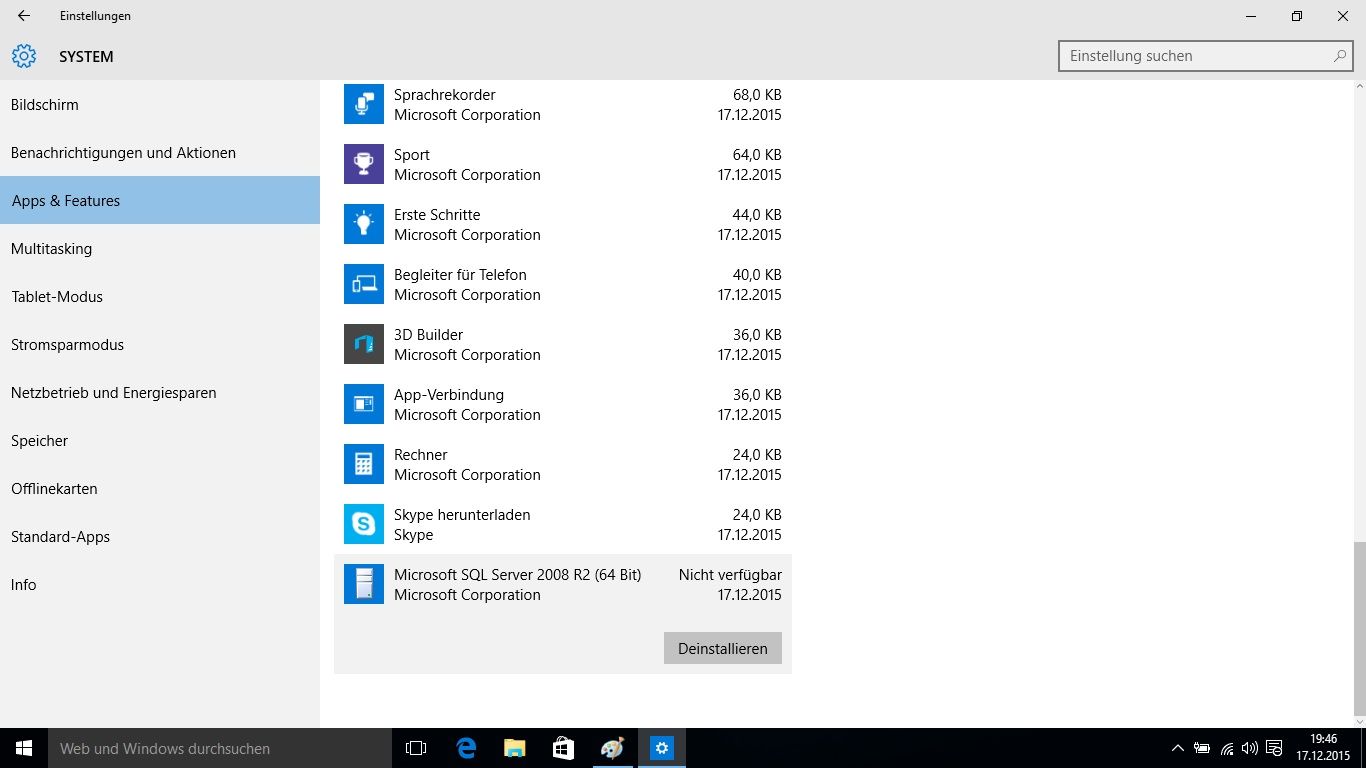Select the Begleiter für Telefon name
This screenshot has height=768, width=1366.
(460, 275)
